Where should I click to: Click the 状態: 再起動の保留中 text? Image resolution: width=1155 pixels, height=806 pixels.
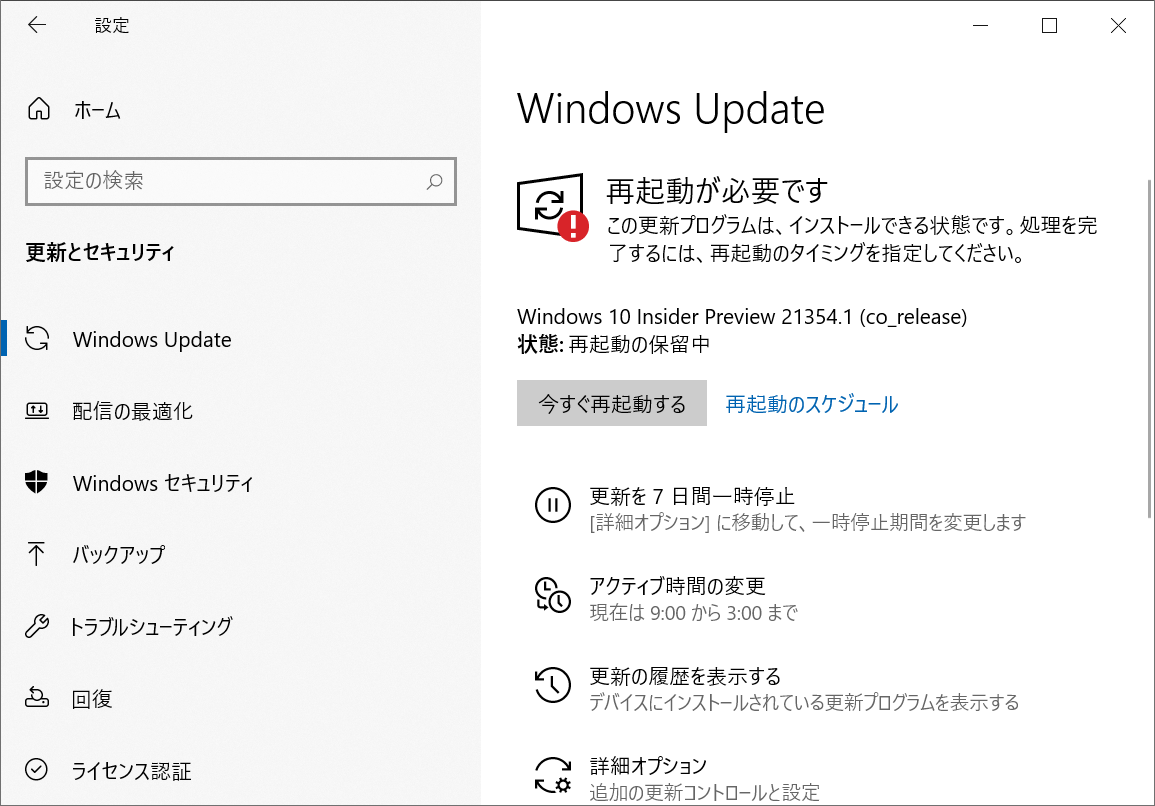[614, 344]
